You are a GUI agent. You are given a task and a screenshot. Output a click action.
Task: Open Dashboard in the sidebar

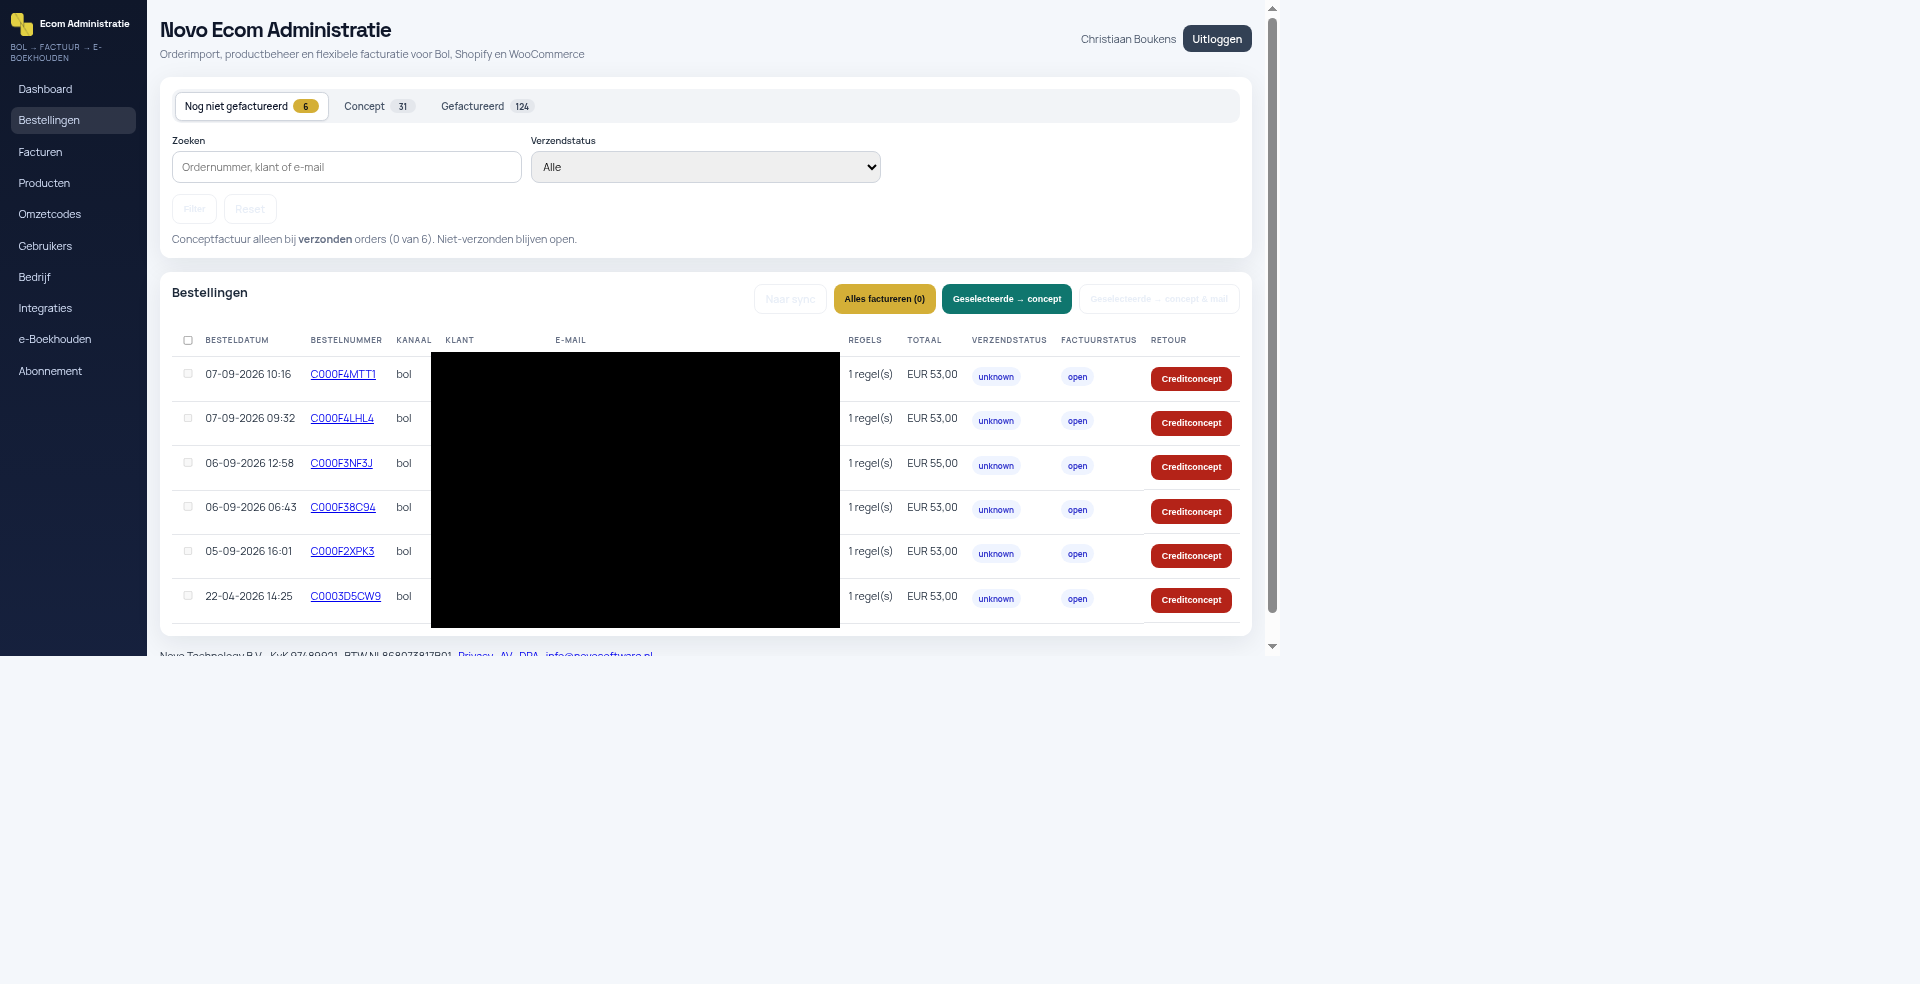pos(73,89)
